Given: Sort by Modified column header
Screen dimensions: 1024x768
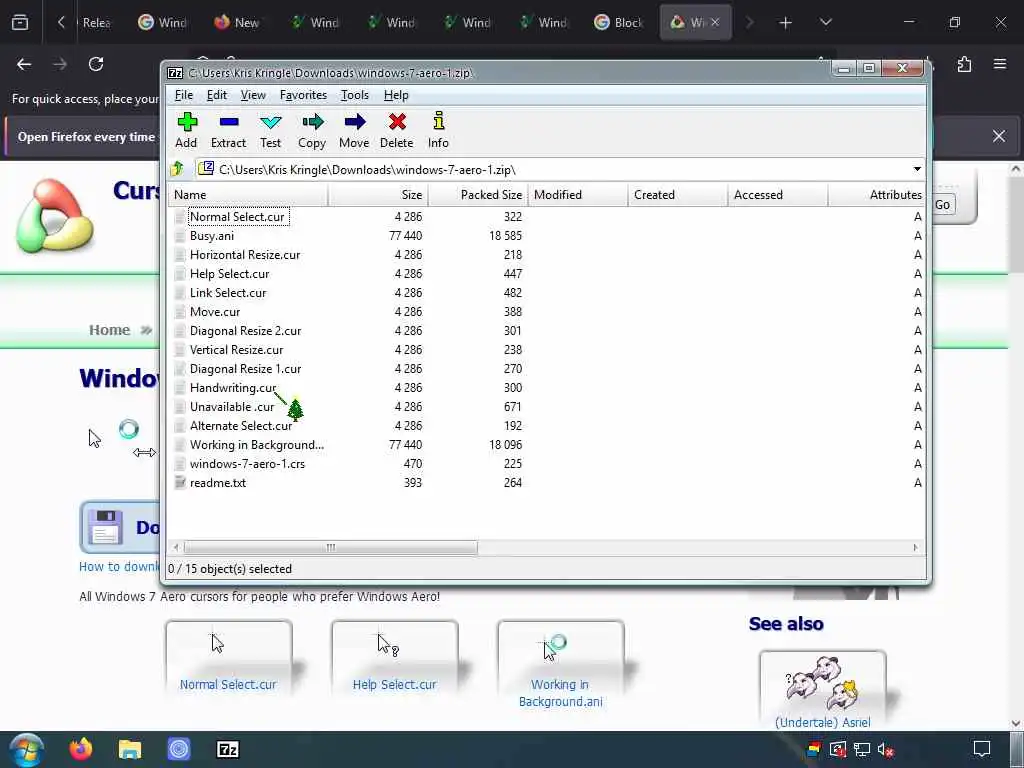Looking at the screenshot, I should 578,195.
